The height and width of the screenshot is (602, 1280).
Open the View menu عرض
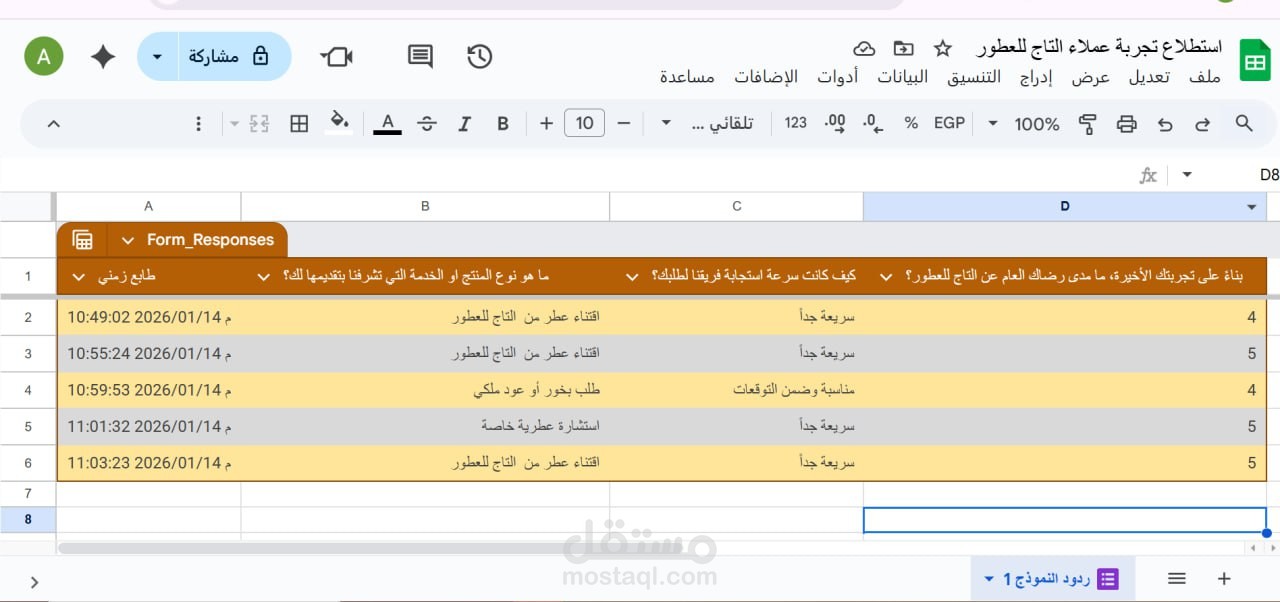[x=1091, y=77]
